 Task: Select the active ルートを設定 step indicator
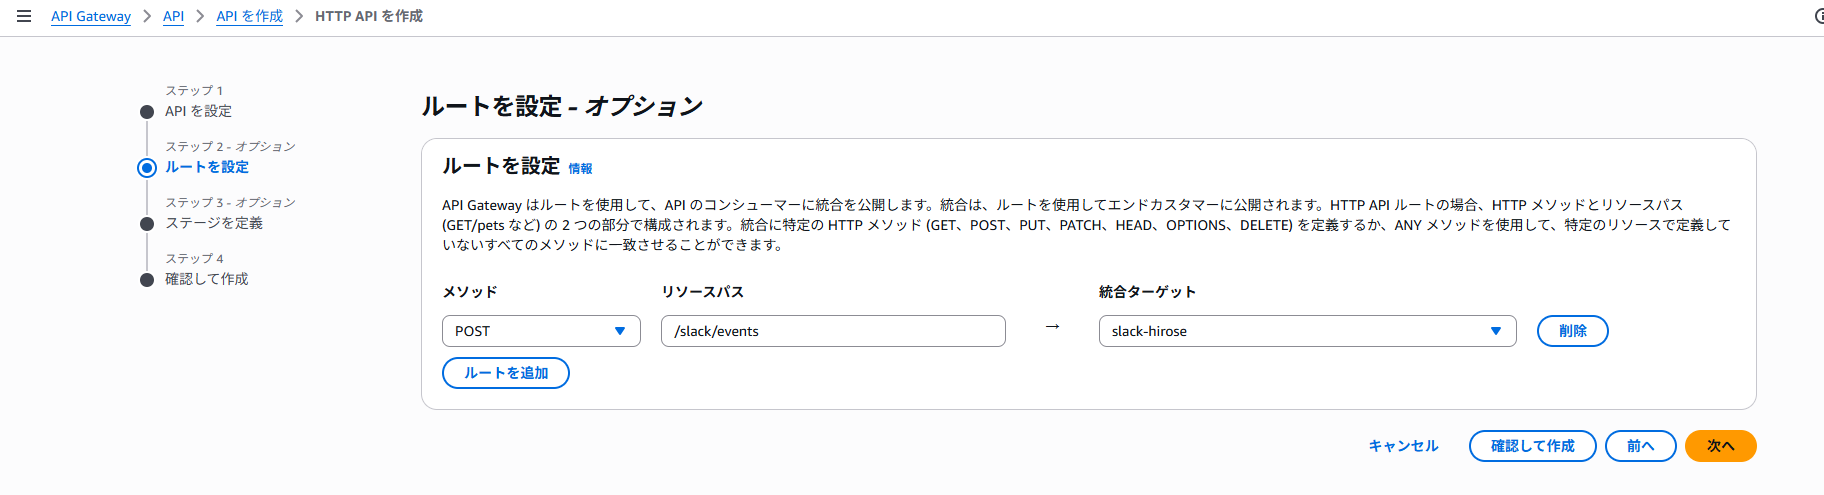pyautogui.click(x=147, y=167)
